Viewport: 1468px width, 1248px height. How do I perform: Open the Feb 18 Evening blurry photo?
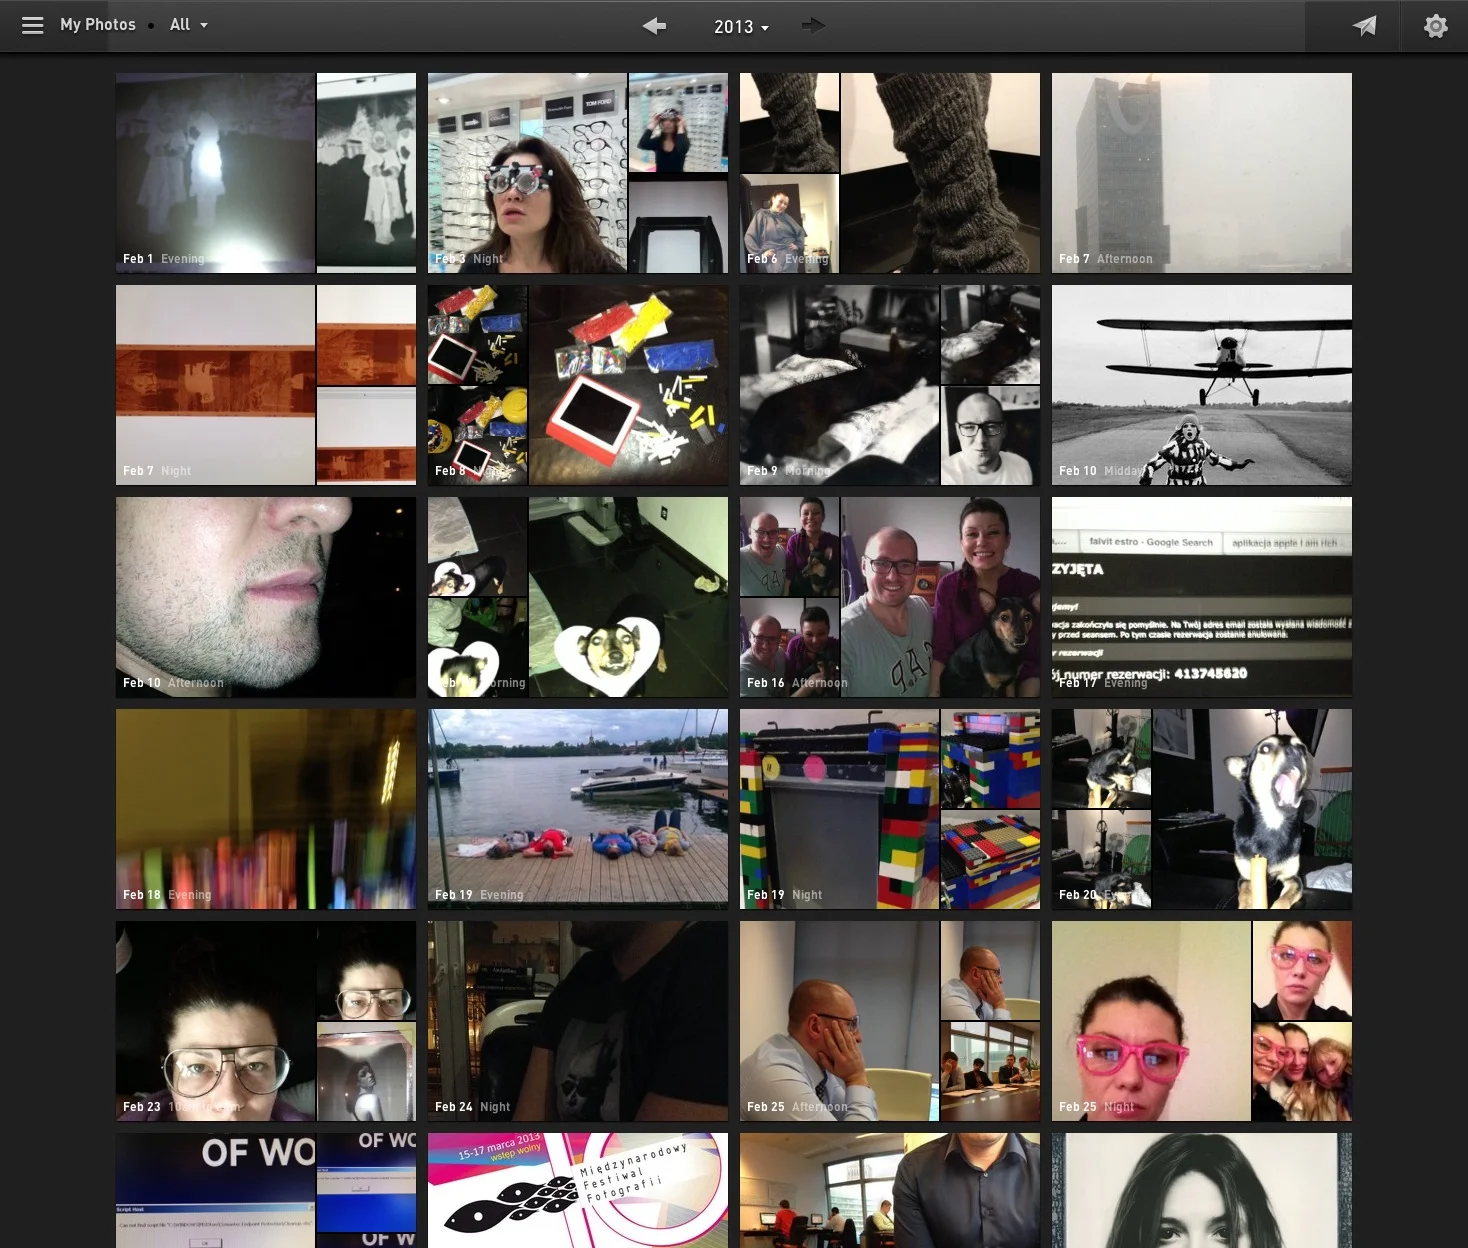pyautogui.click(x=266, y=809)
